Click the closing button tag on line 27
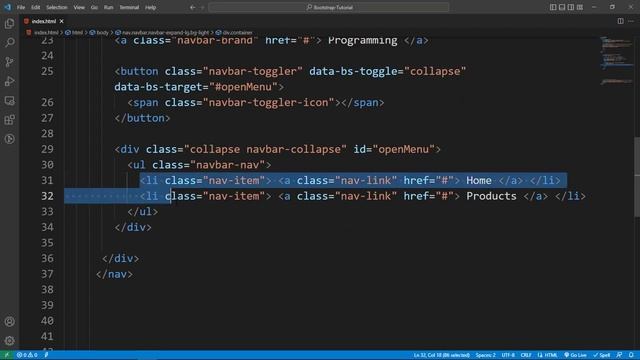Viewport: 640px width, 360px height. pos(142,118)
